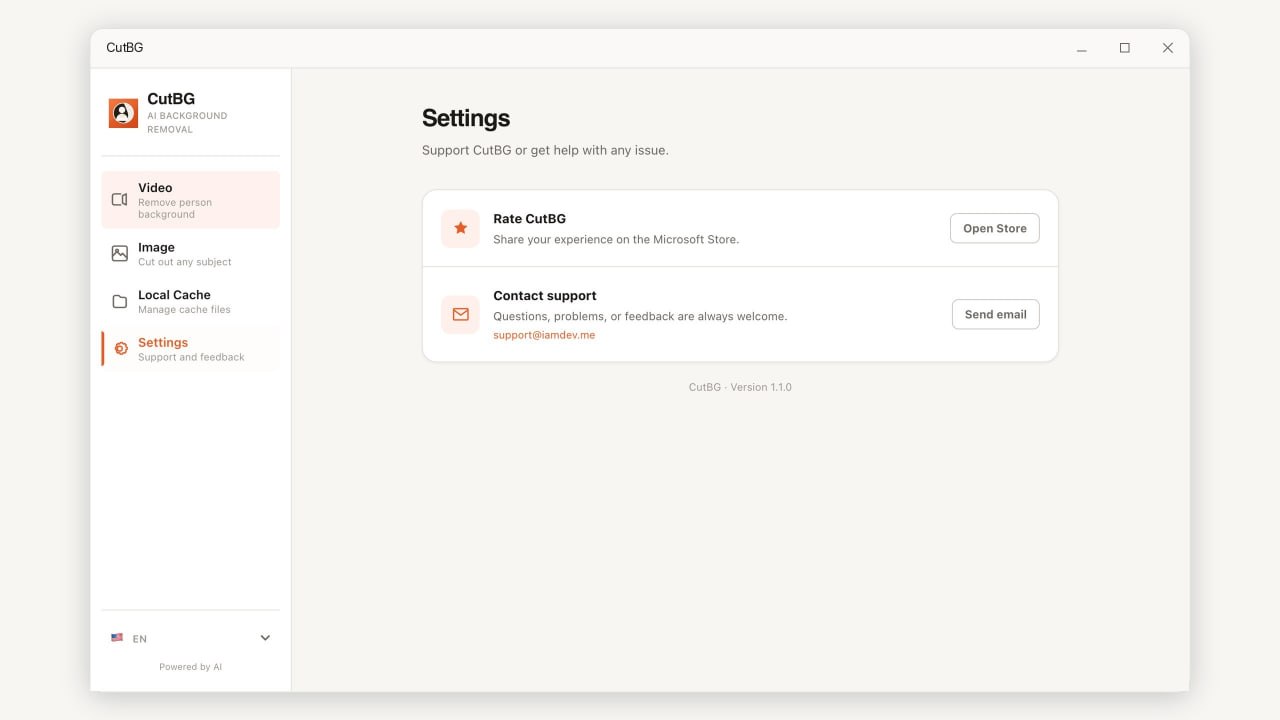
Task: Click the CutBG logo icon in sidebar
Action: (x=123, y=113)
